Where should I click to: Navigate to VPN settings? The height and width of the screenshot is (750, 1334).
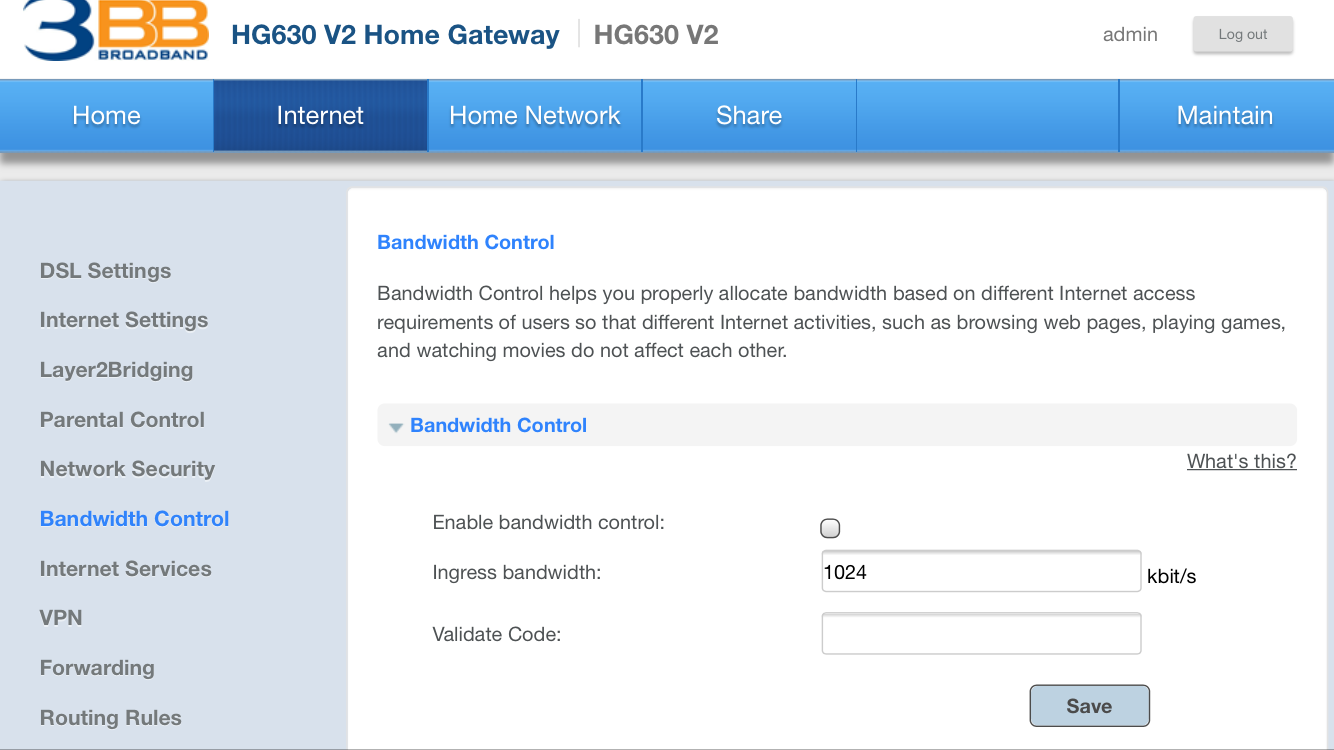tap(61, 618)
